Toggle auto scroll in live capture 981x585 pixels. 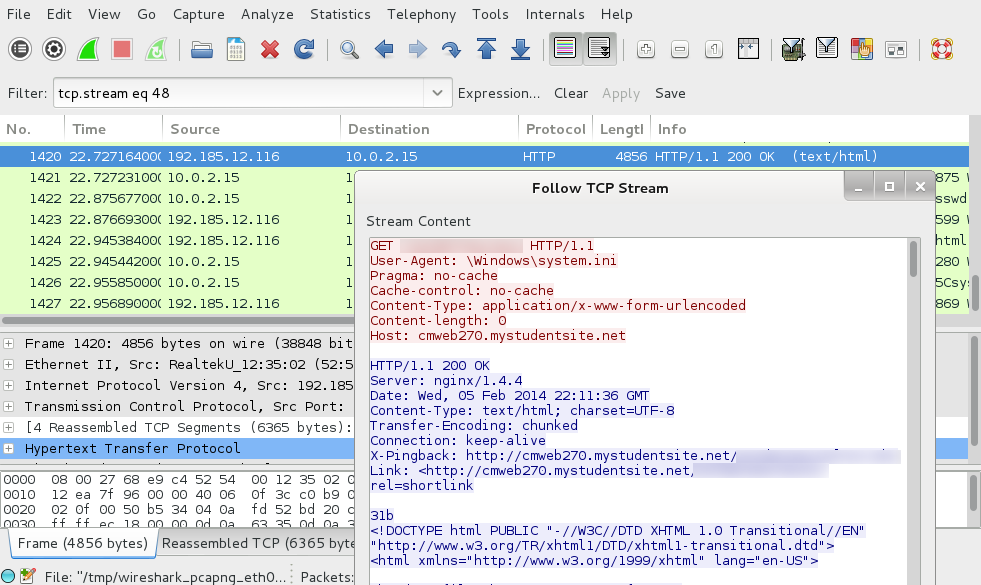(599, 49)
